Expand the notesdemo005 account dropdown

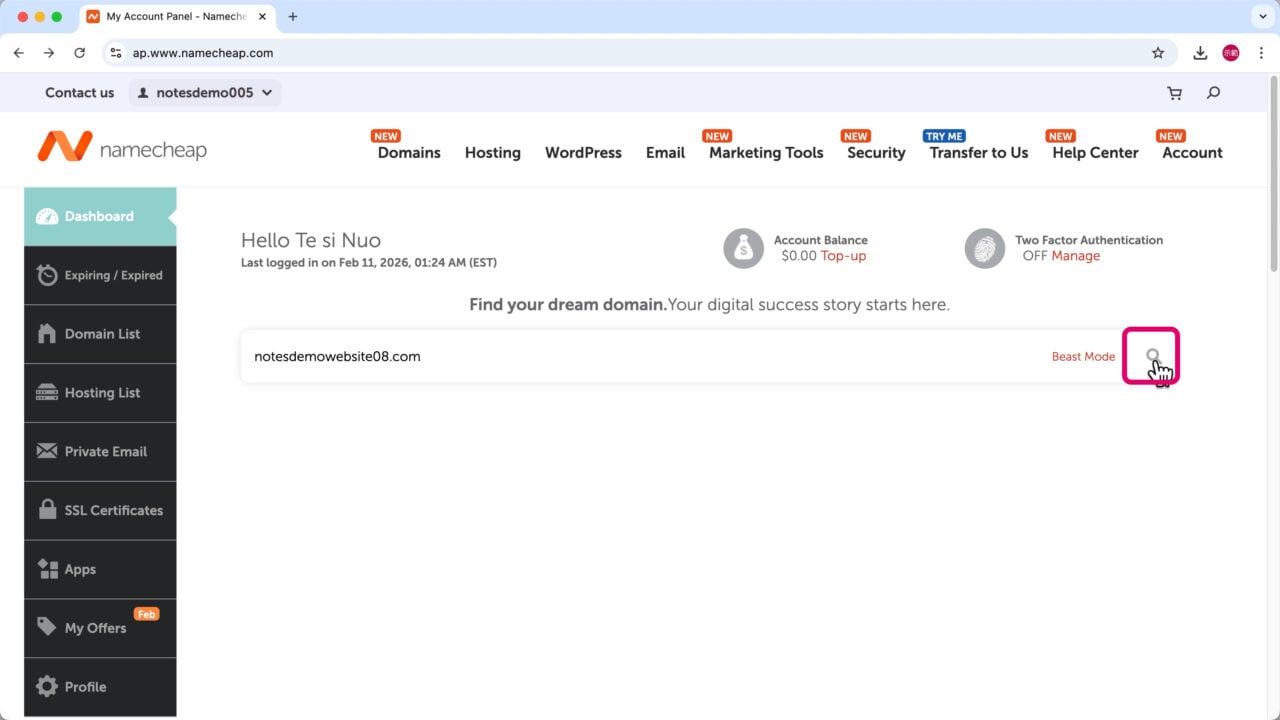tap(205, 93)
